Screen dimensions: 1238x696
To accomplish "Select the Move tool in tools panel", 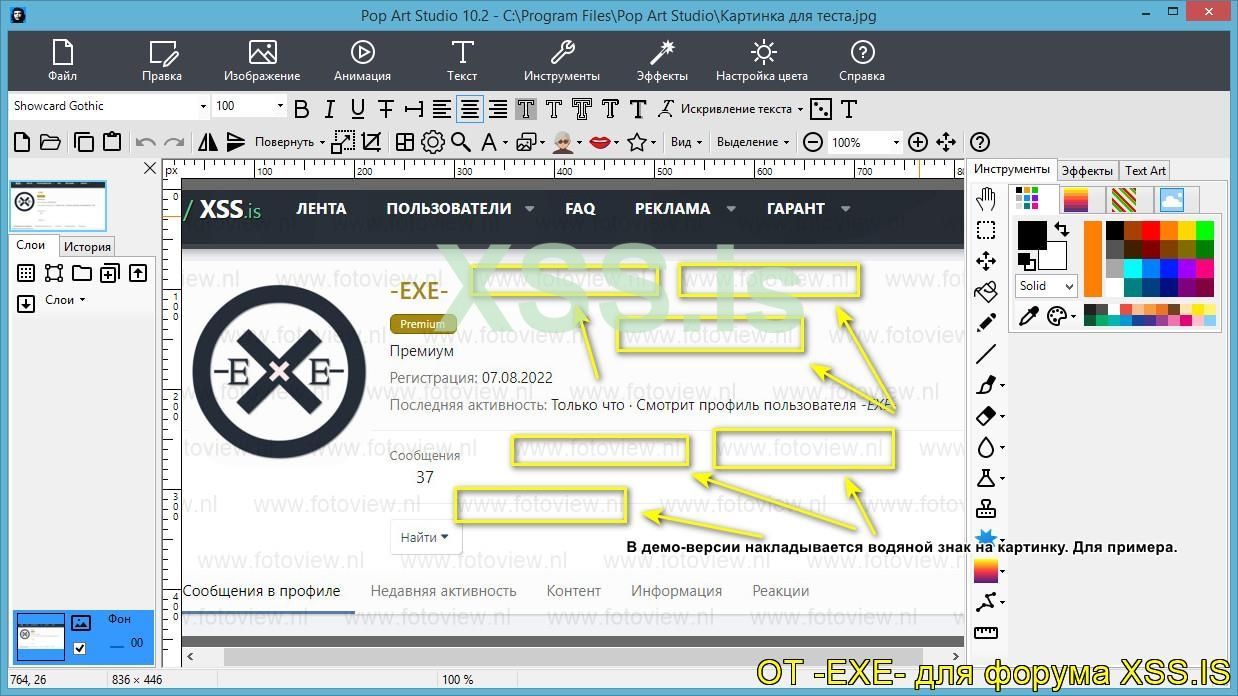I will coord(986,261).
